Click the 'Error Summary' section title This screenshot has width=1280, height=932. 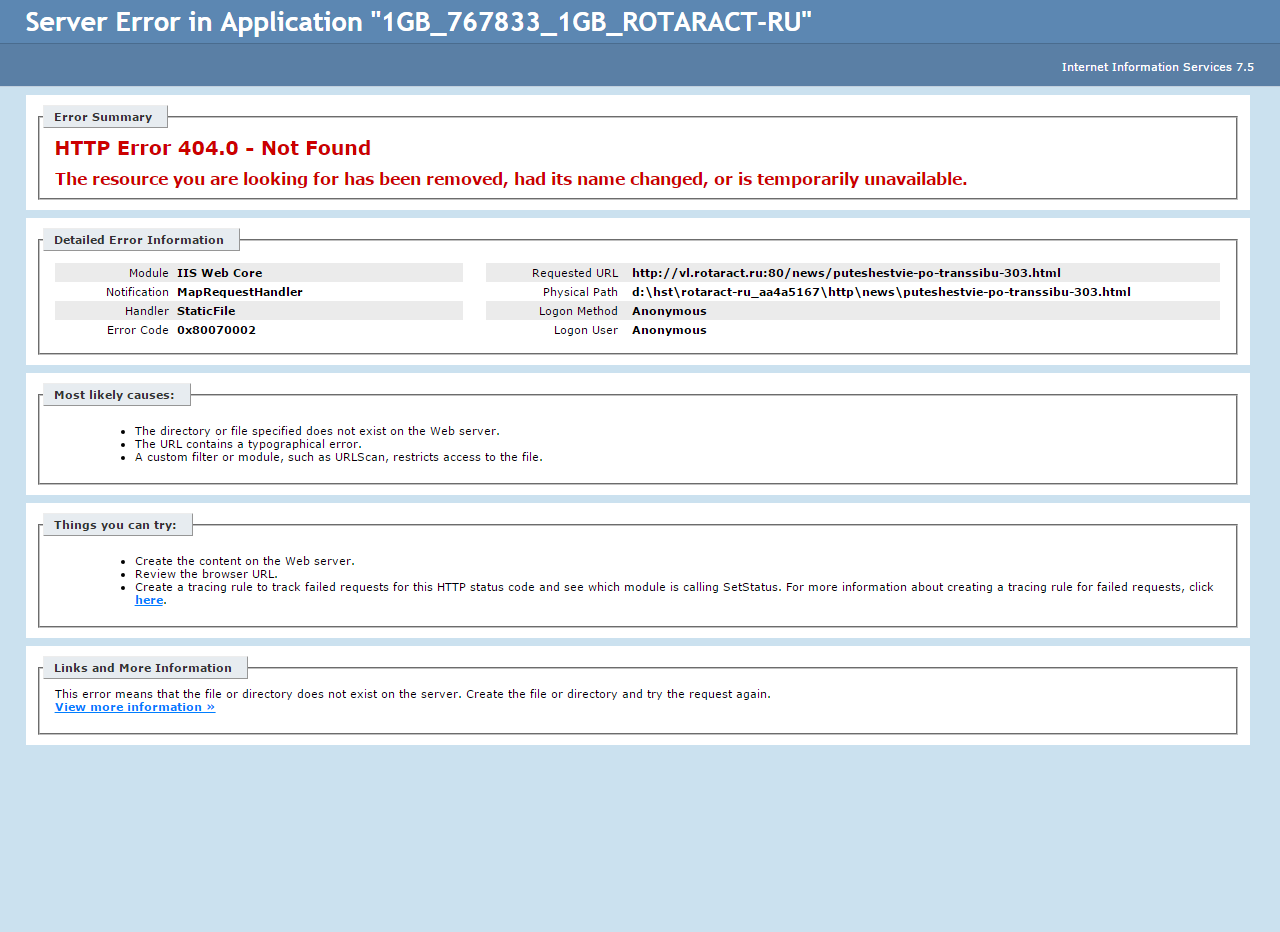click(103, 117)
